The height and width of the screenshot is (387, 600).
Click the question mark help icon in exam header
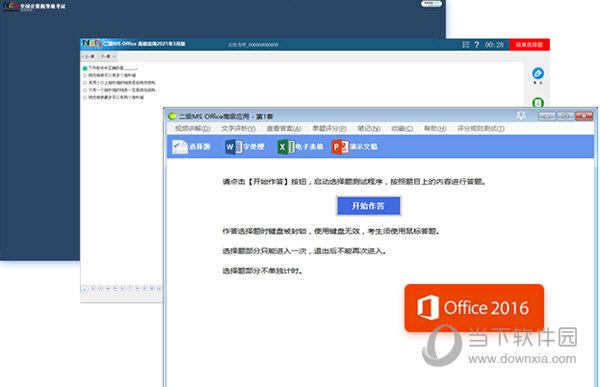(477, 44)
